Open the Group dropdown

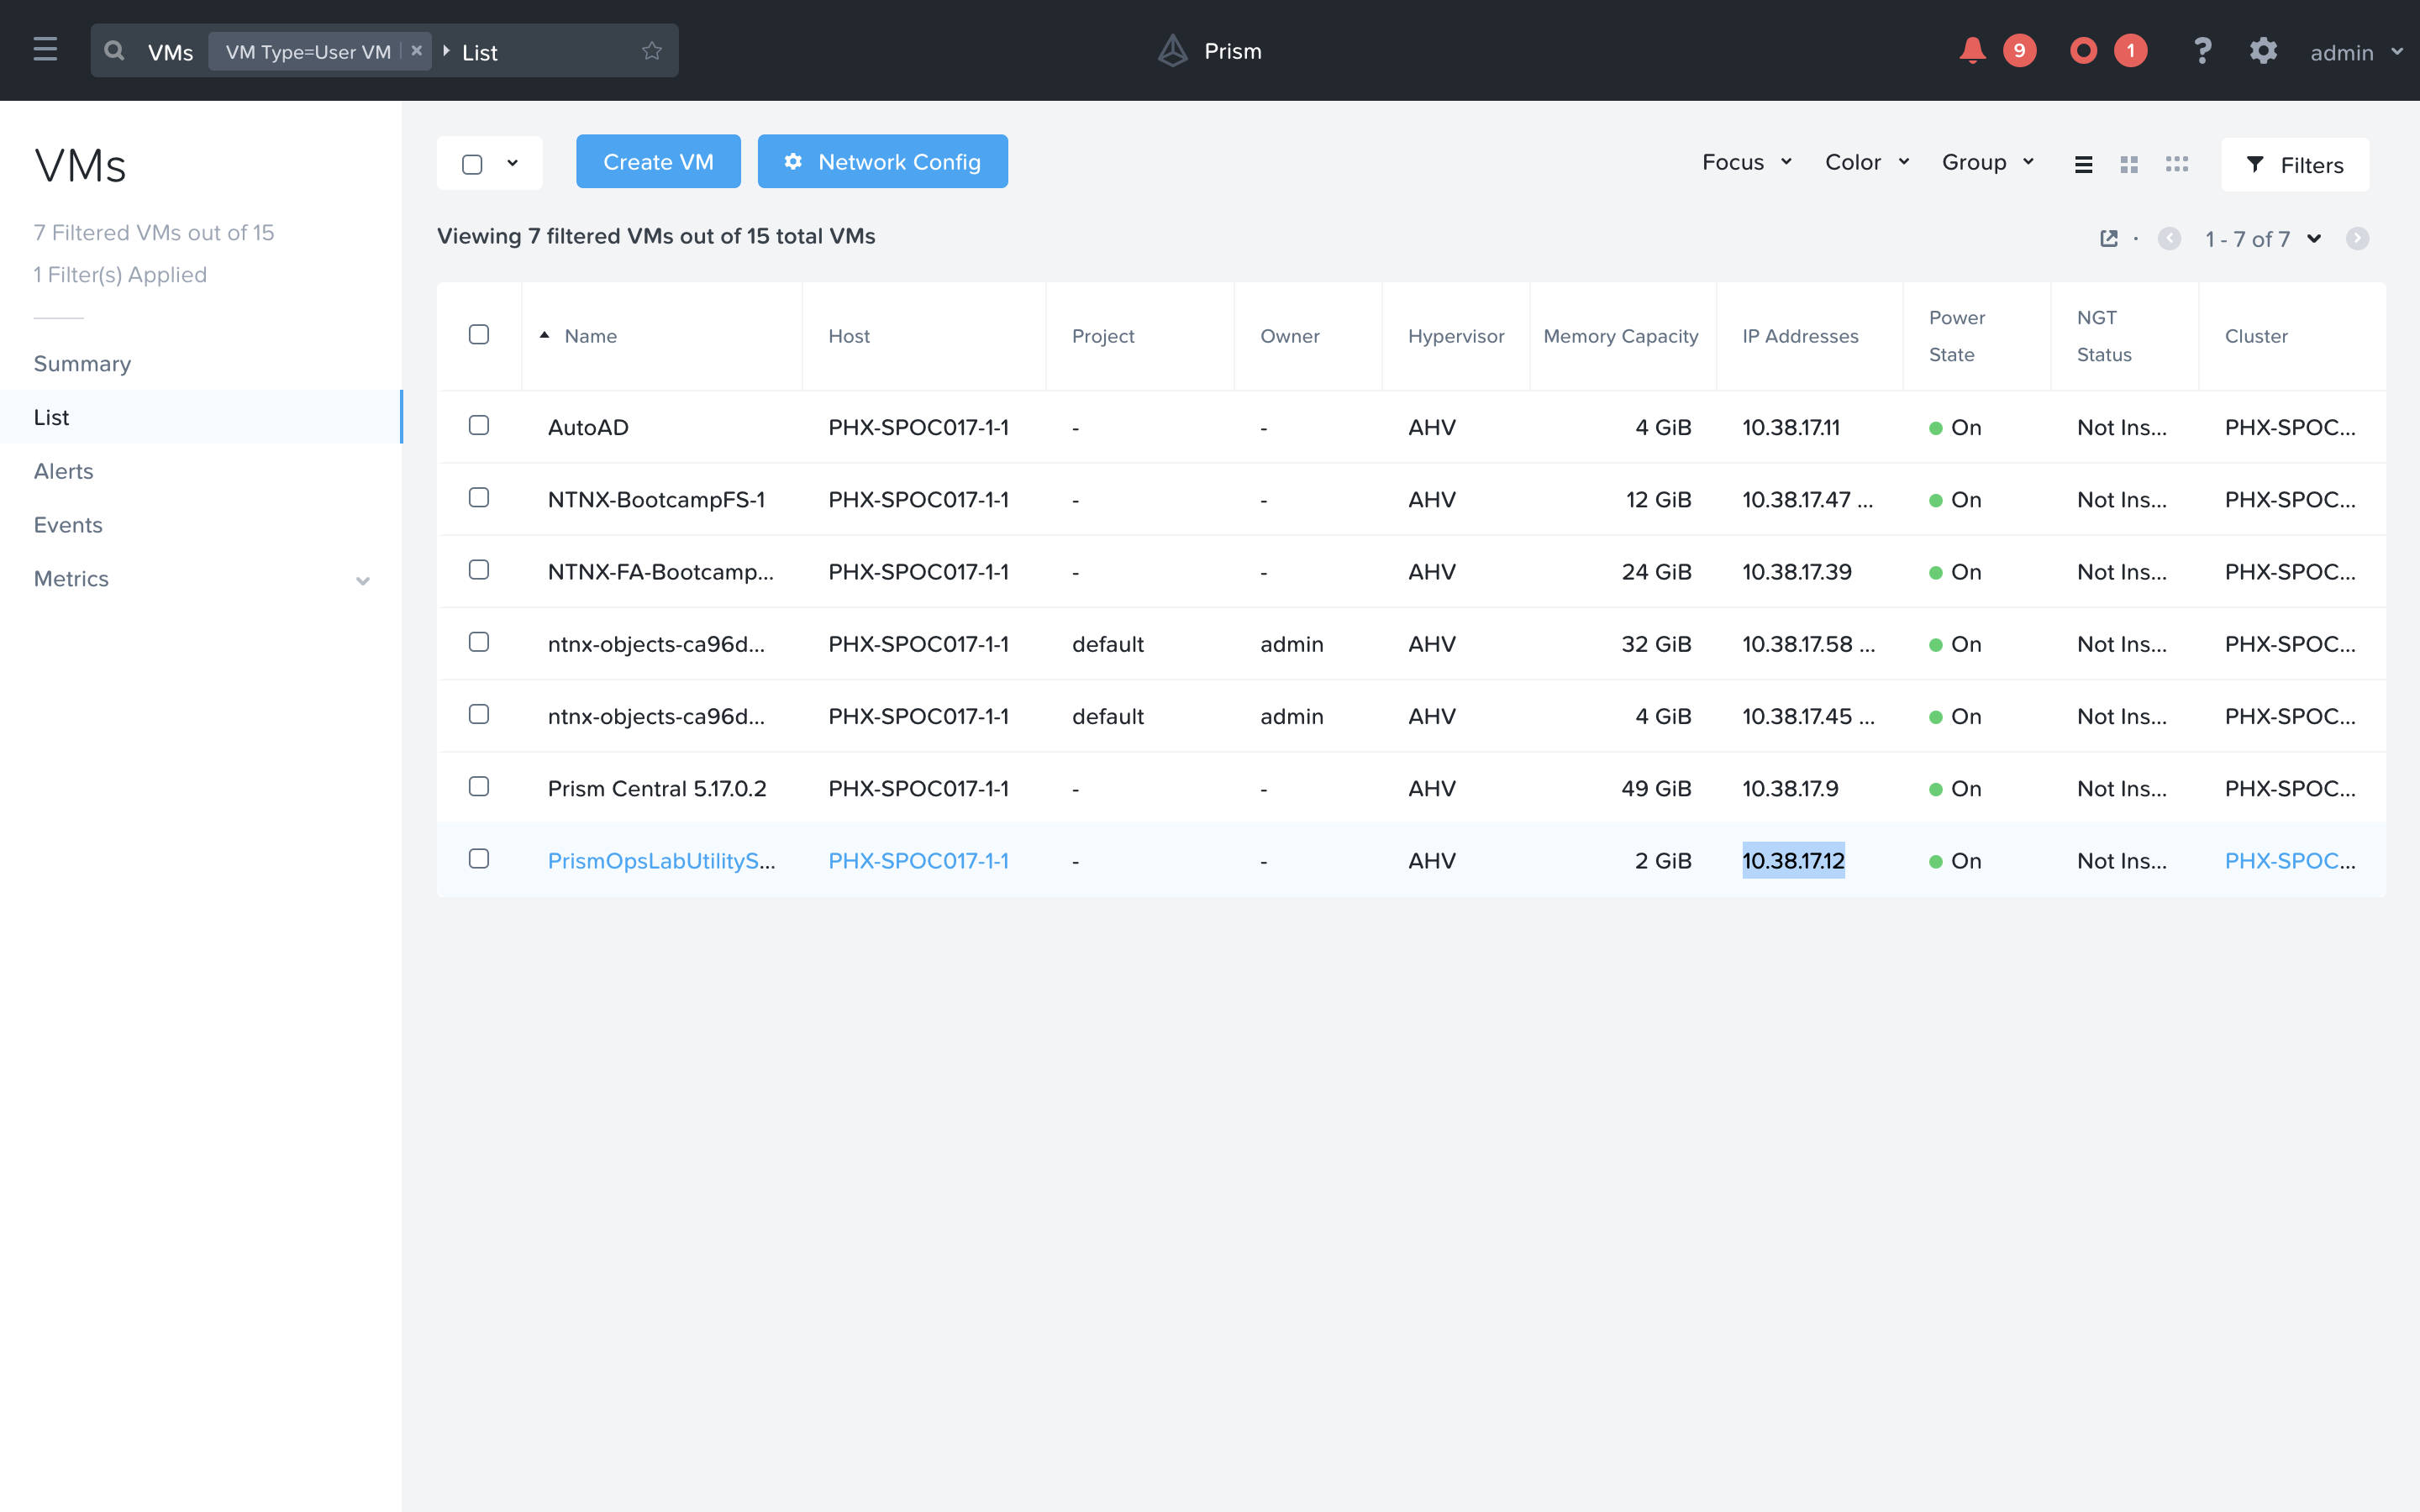1988,162
